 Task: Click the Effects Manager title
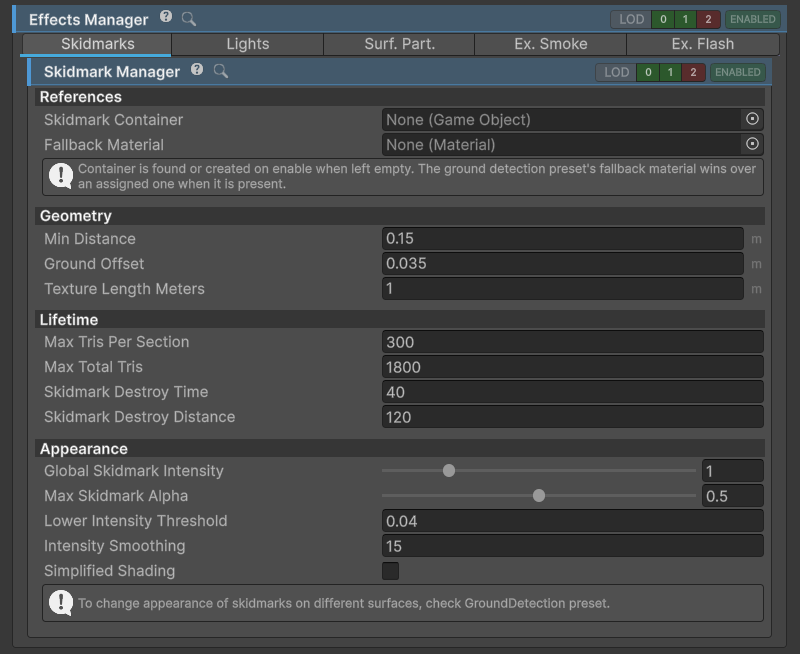click(x=88, y=19)
